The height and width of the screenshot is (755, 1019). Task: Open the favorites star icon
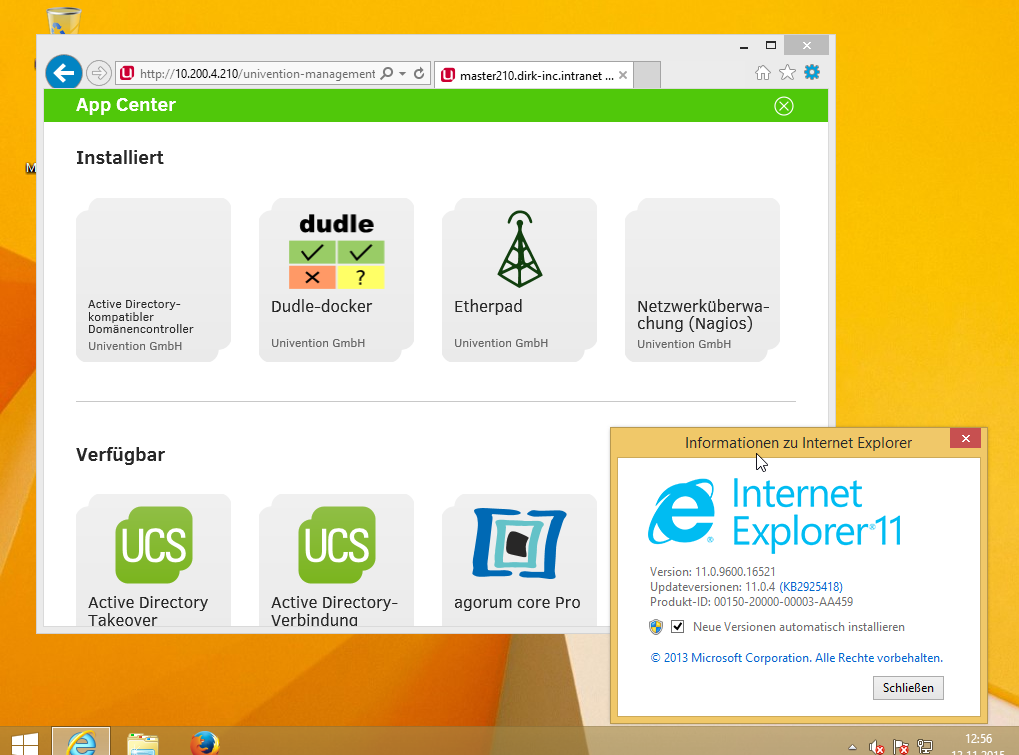click(787, 72)
